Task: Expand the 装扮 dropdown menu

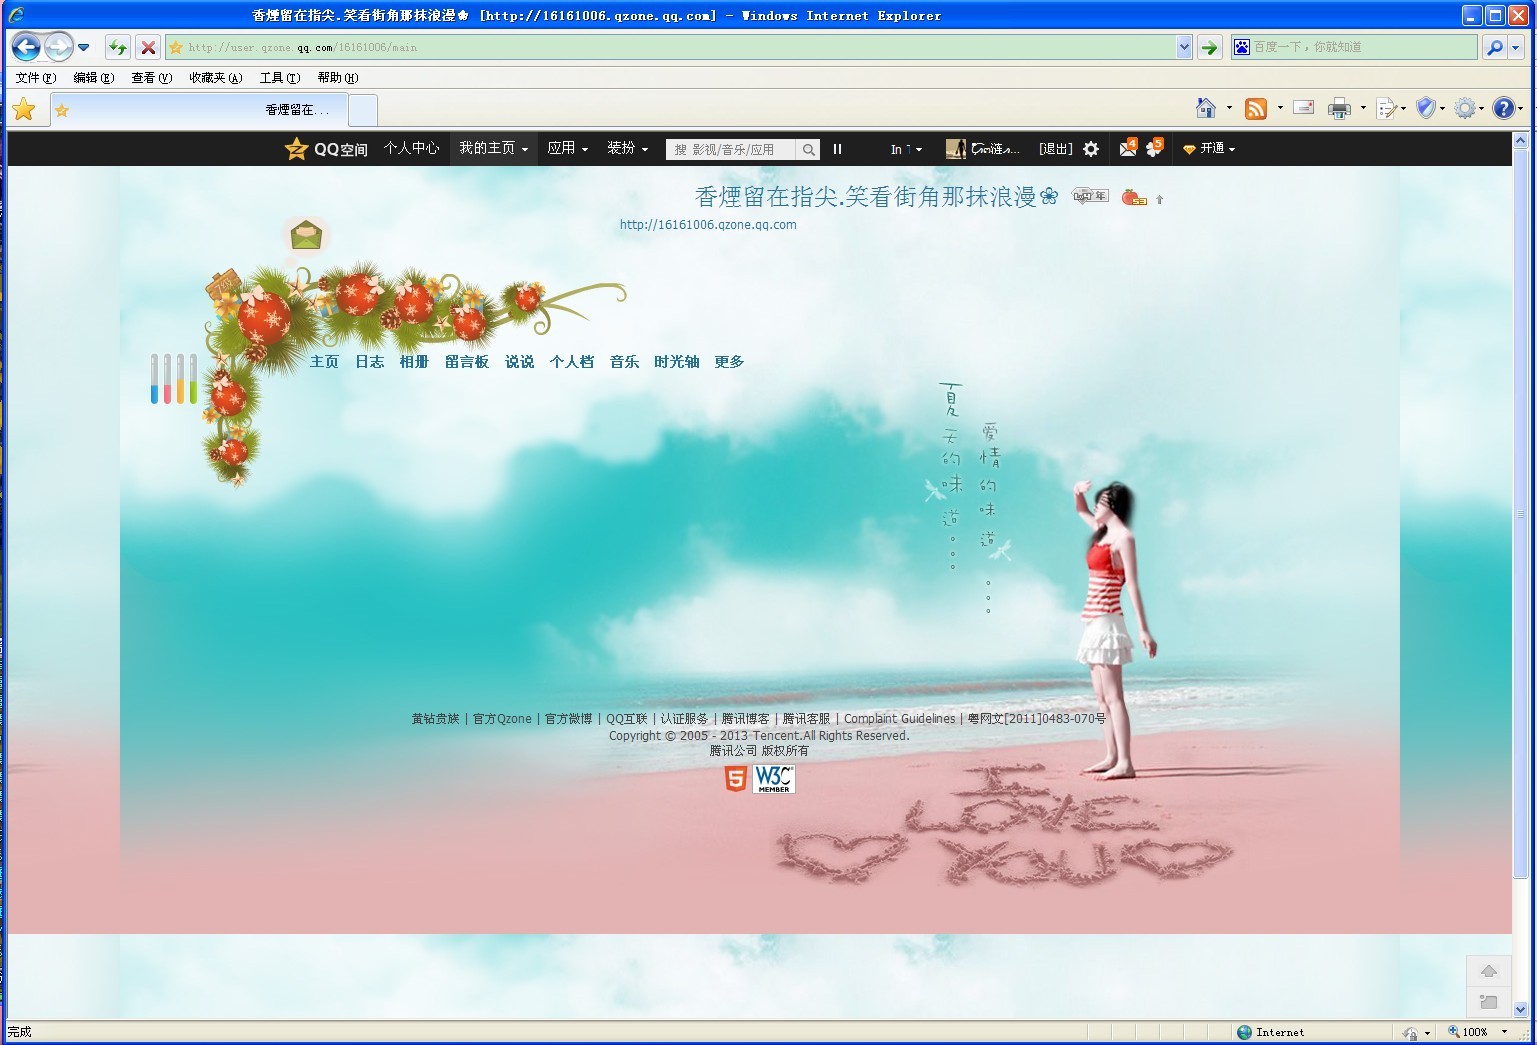Action: [x=627, y=148]
